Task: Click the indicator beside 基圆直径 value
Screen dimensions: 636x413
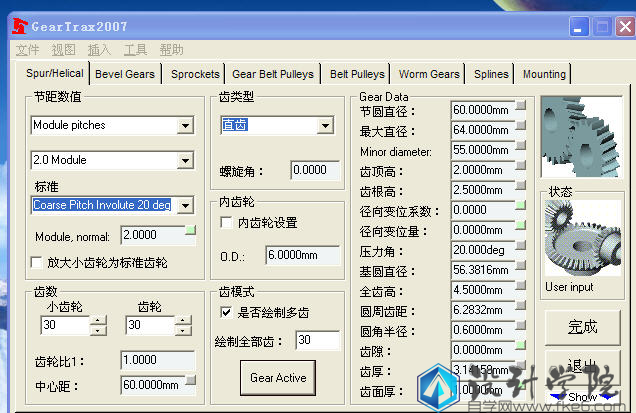Action: coord(521,270)
